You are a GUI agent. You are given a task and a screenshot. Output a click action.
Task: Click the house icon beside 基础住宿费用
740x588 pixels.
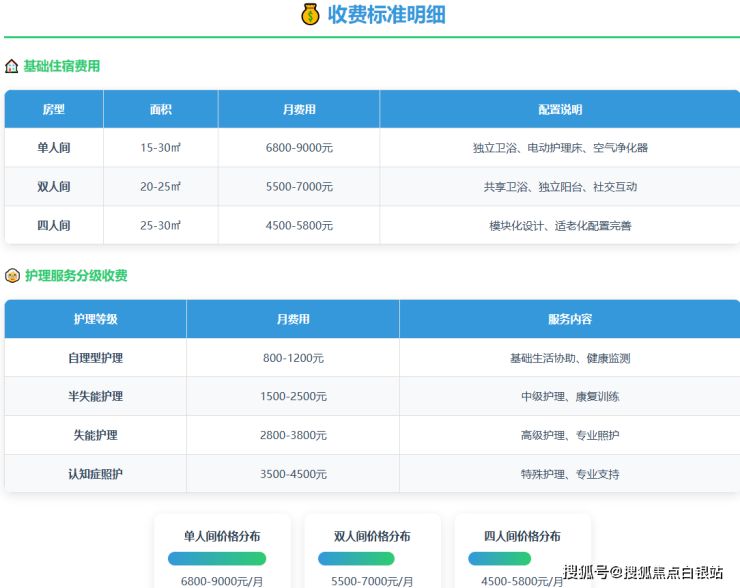[11, 66]
